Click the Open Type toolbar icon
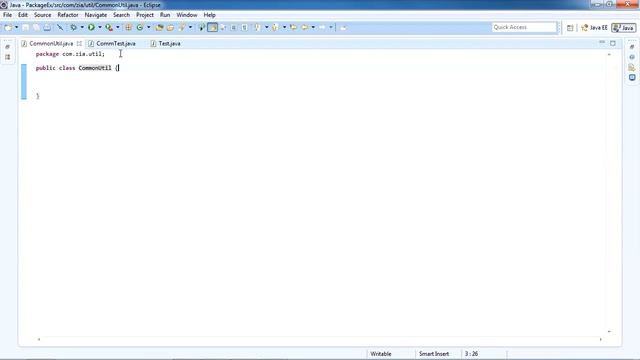This screenshot has width=640, height=360. 159,27
